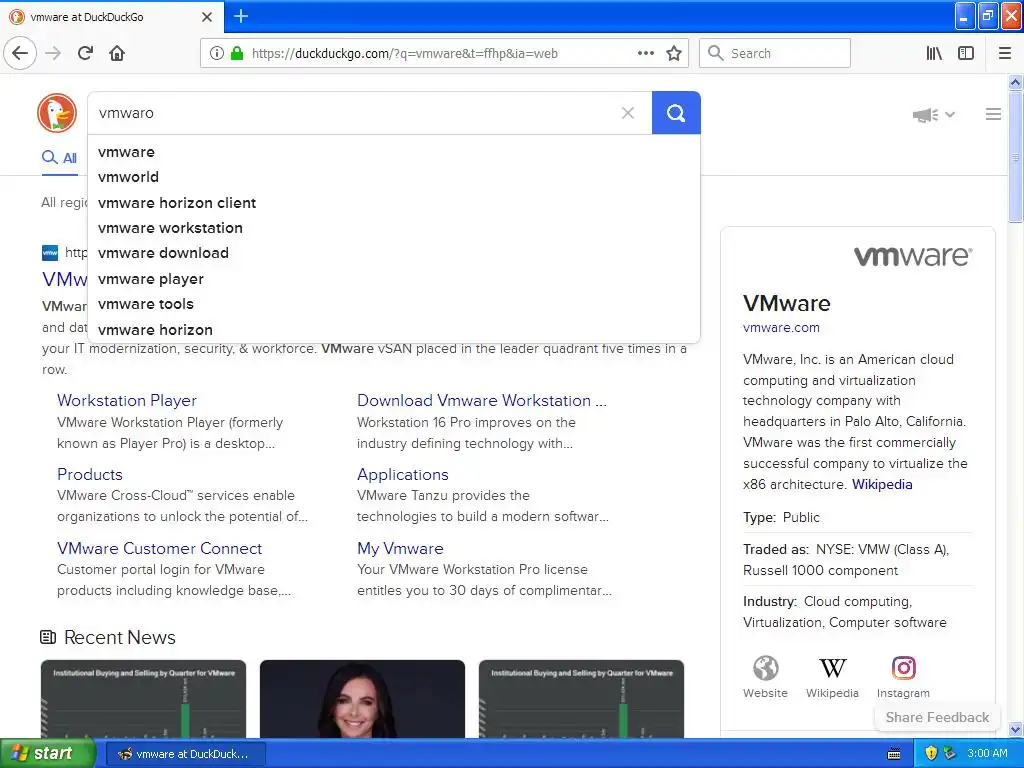Open VMware Wikipedia profile icon
This screenshot has height=768, width=1024.
coord(832,668)
